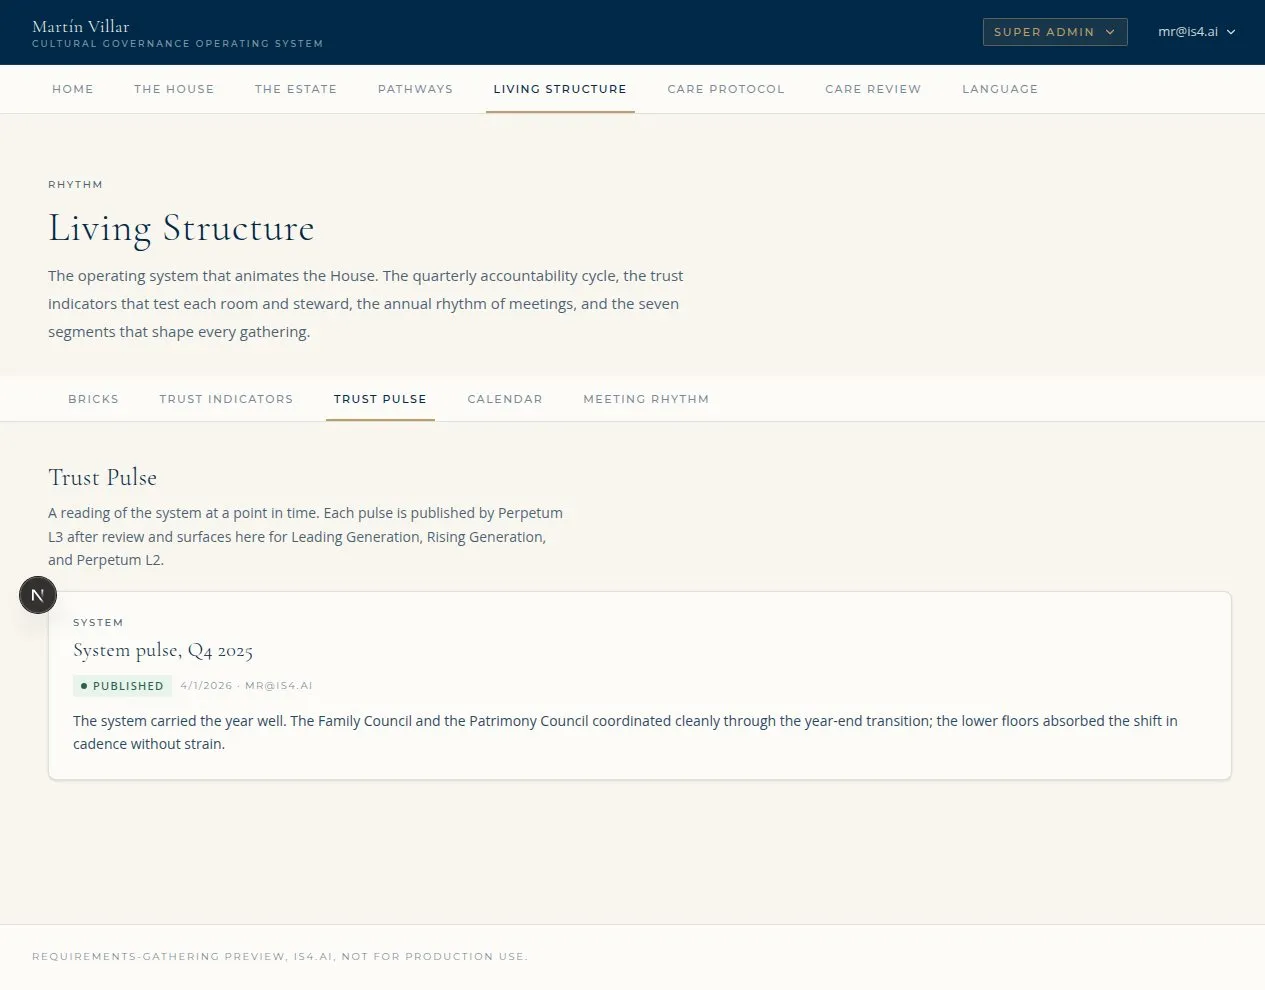Image resolution: width=1265 pixels, height=990 pixels.
Task: Select the Living Structure nav item
Action: [x=560, y=89]
